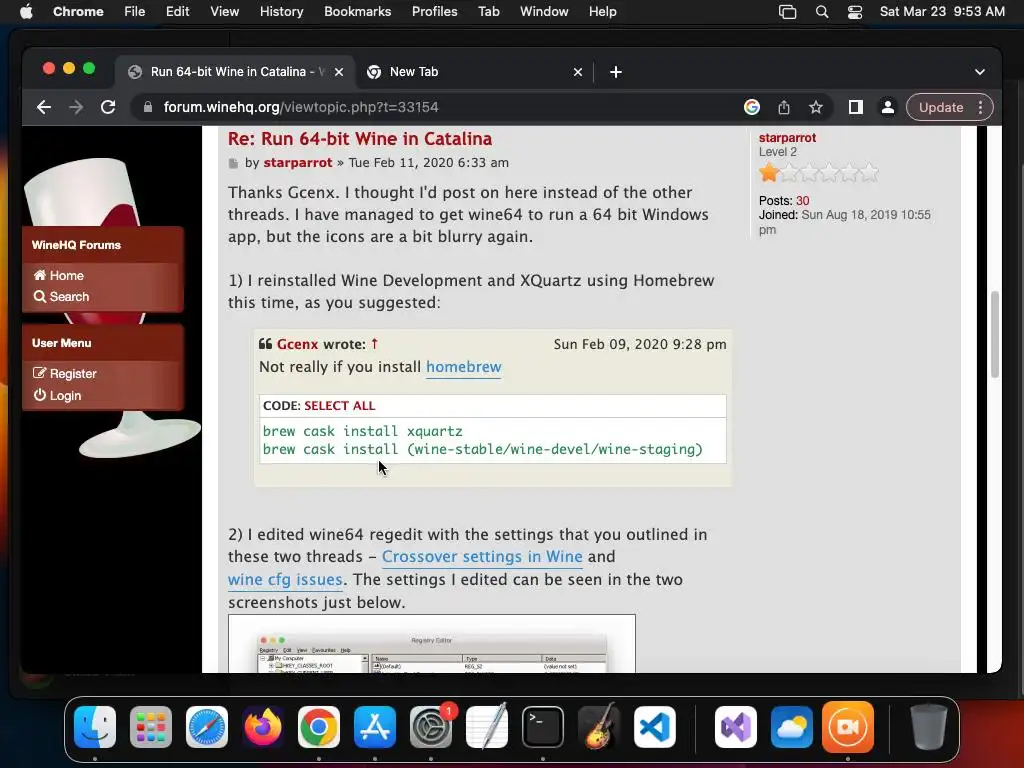The image size is (1024, 768).
Task: Open a new tab with plus button
Action: pos(616,72)
